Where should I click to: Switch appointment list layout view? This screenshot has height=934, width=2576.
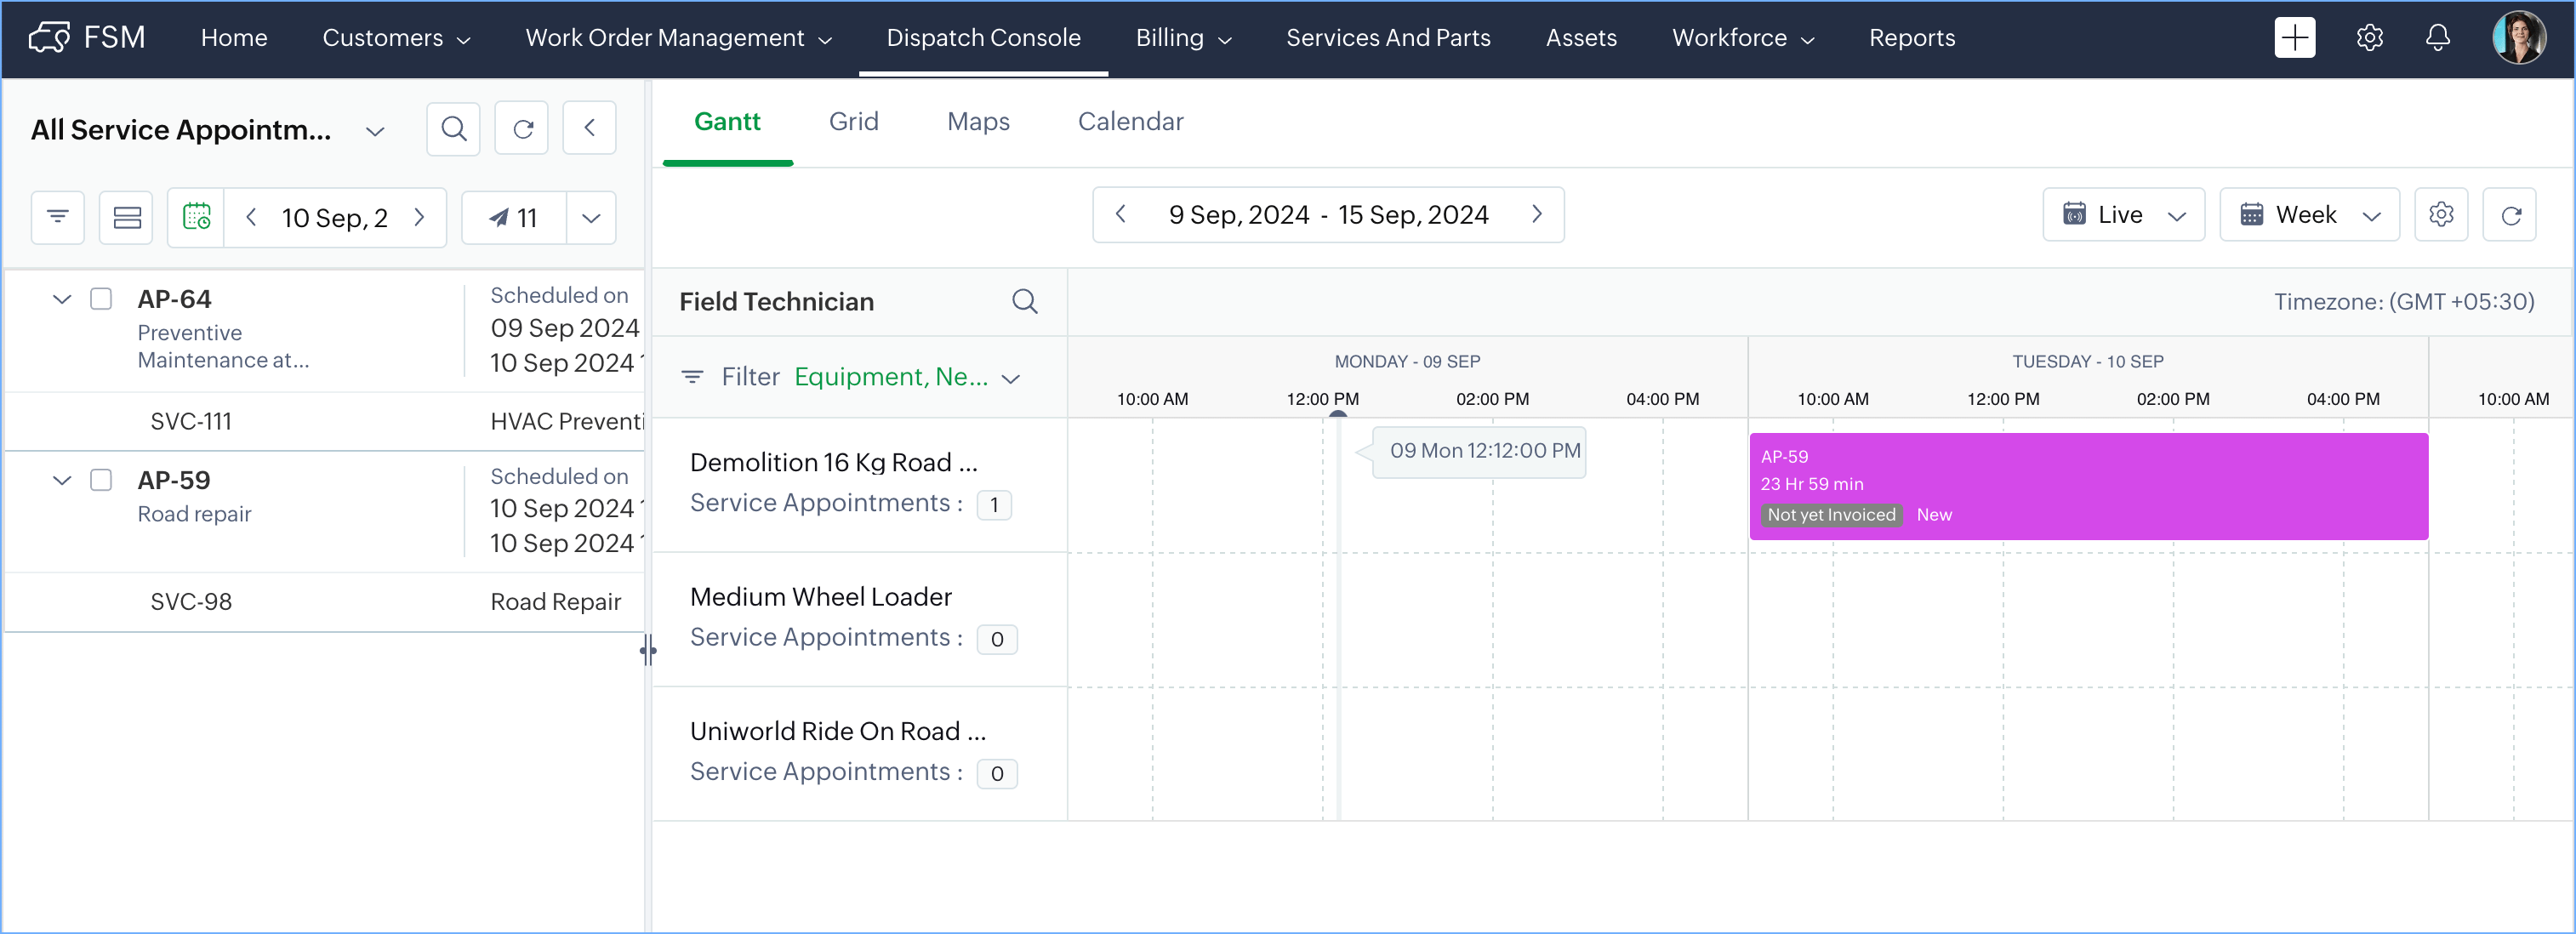point(127,217)
